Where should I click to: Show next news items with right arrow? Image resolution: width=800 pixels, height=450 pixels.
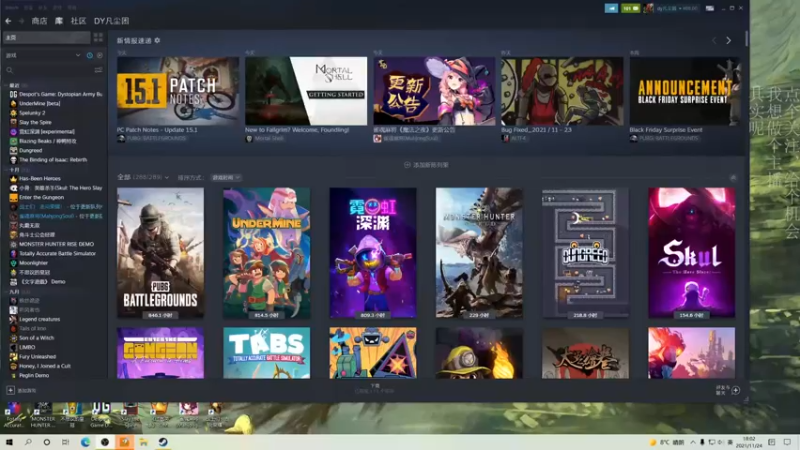(729, 40)
